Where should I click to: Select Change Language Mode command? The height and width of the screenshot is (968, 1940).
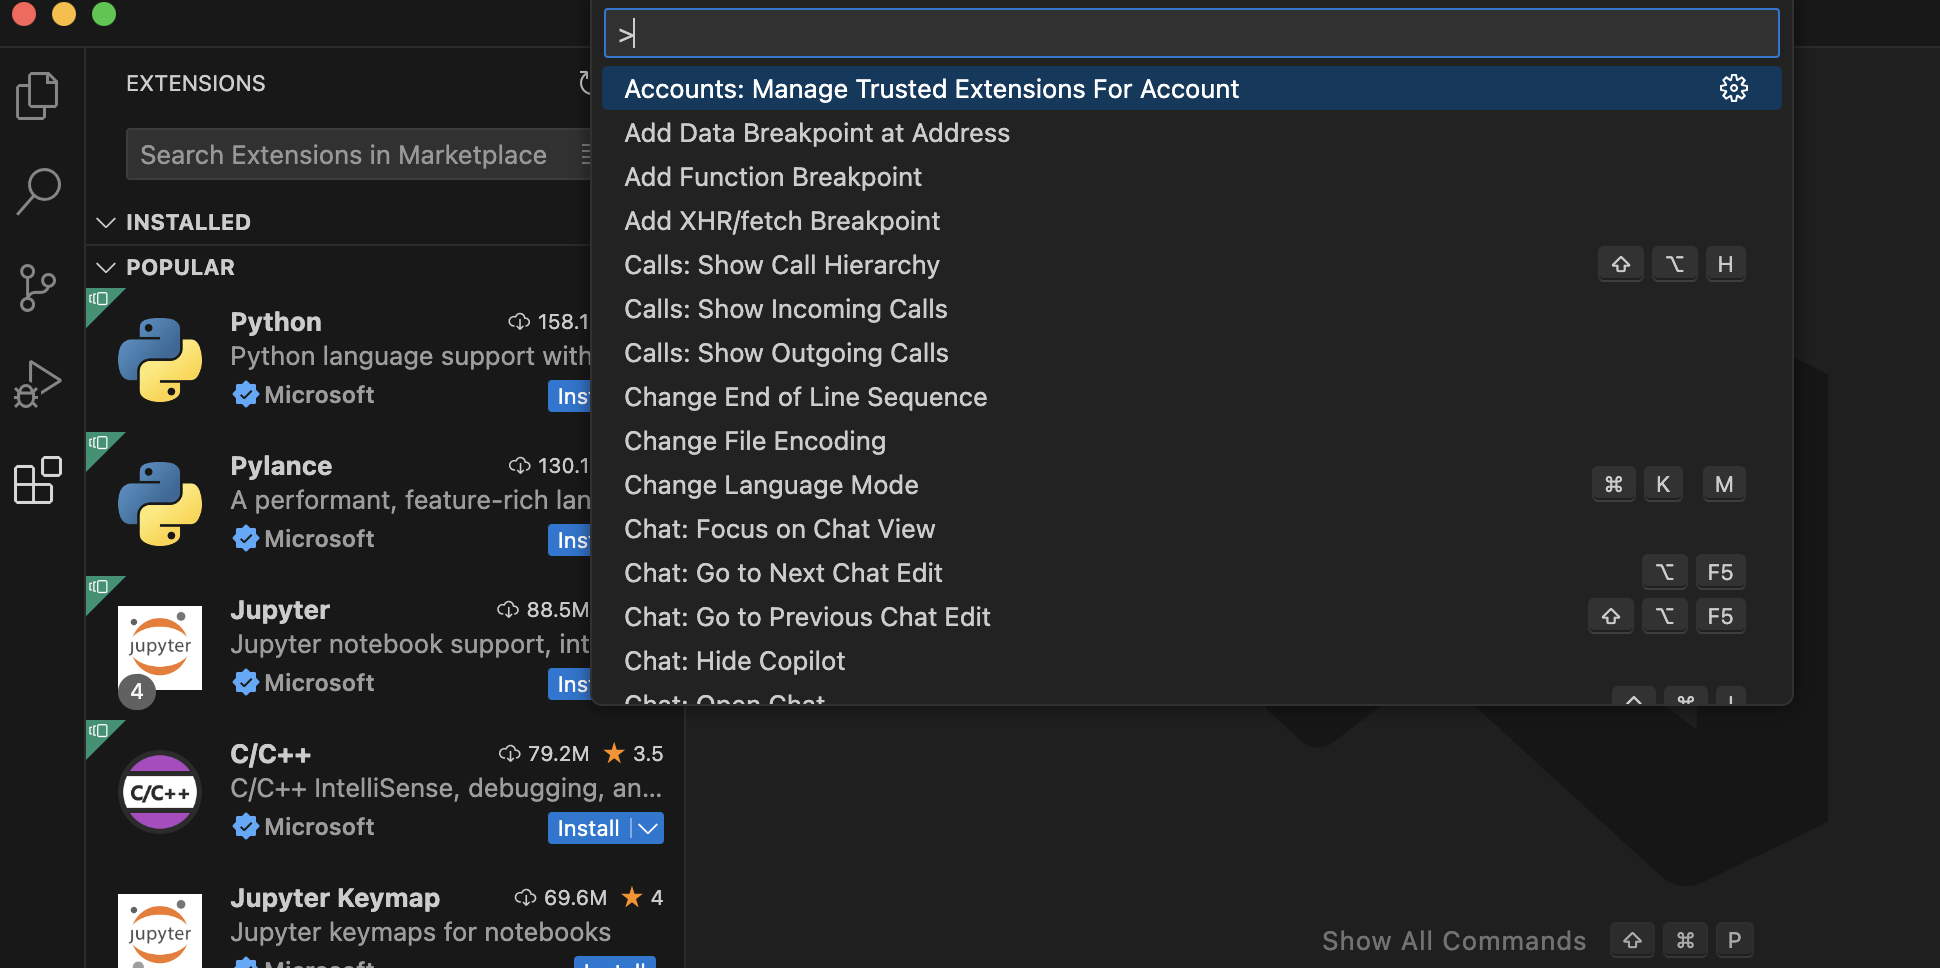click(1191, 484)
